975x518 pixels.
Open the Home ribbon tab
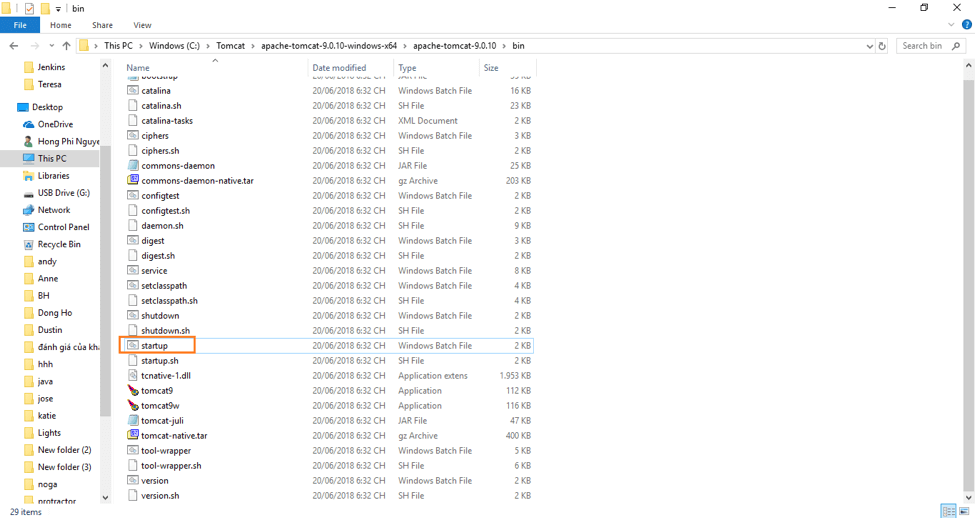60,25
